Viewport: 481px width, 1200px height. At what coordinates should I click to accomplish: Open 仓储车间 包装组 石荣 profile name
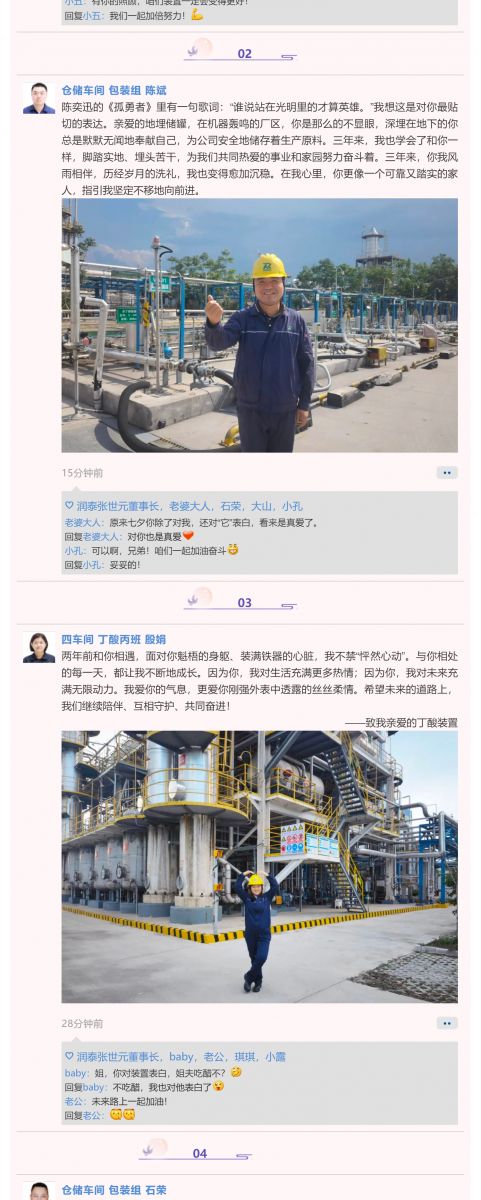[x=114, y=1190]
